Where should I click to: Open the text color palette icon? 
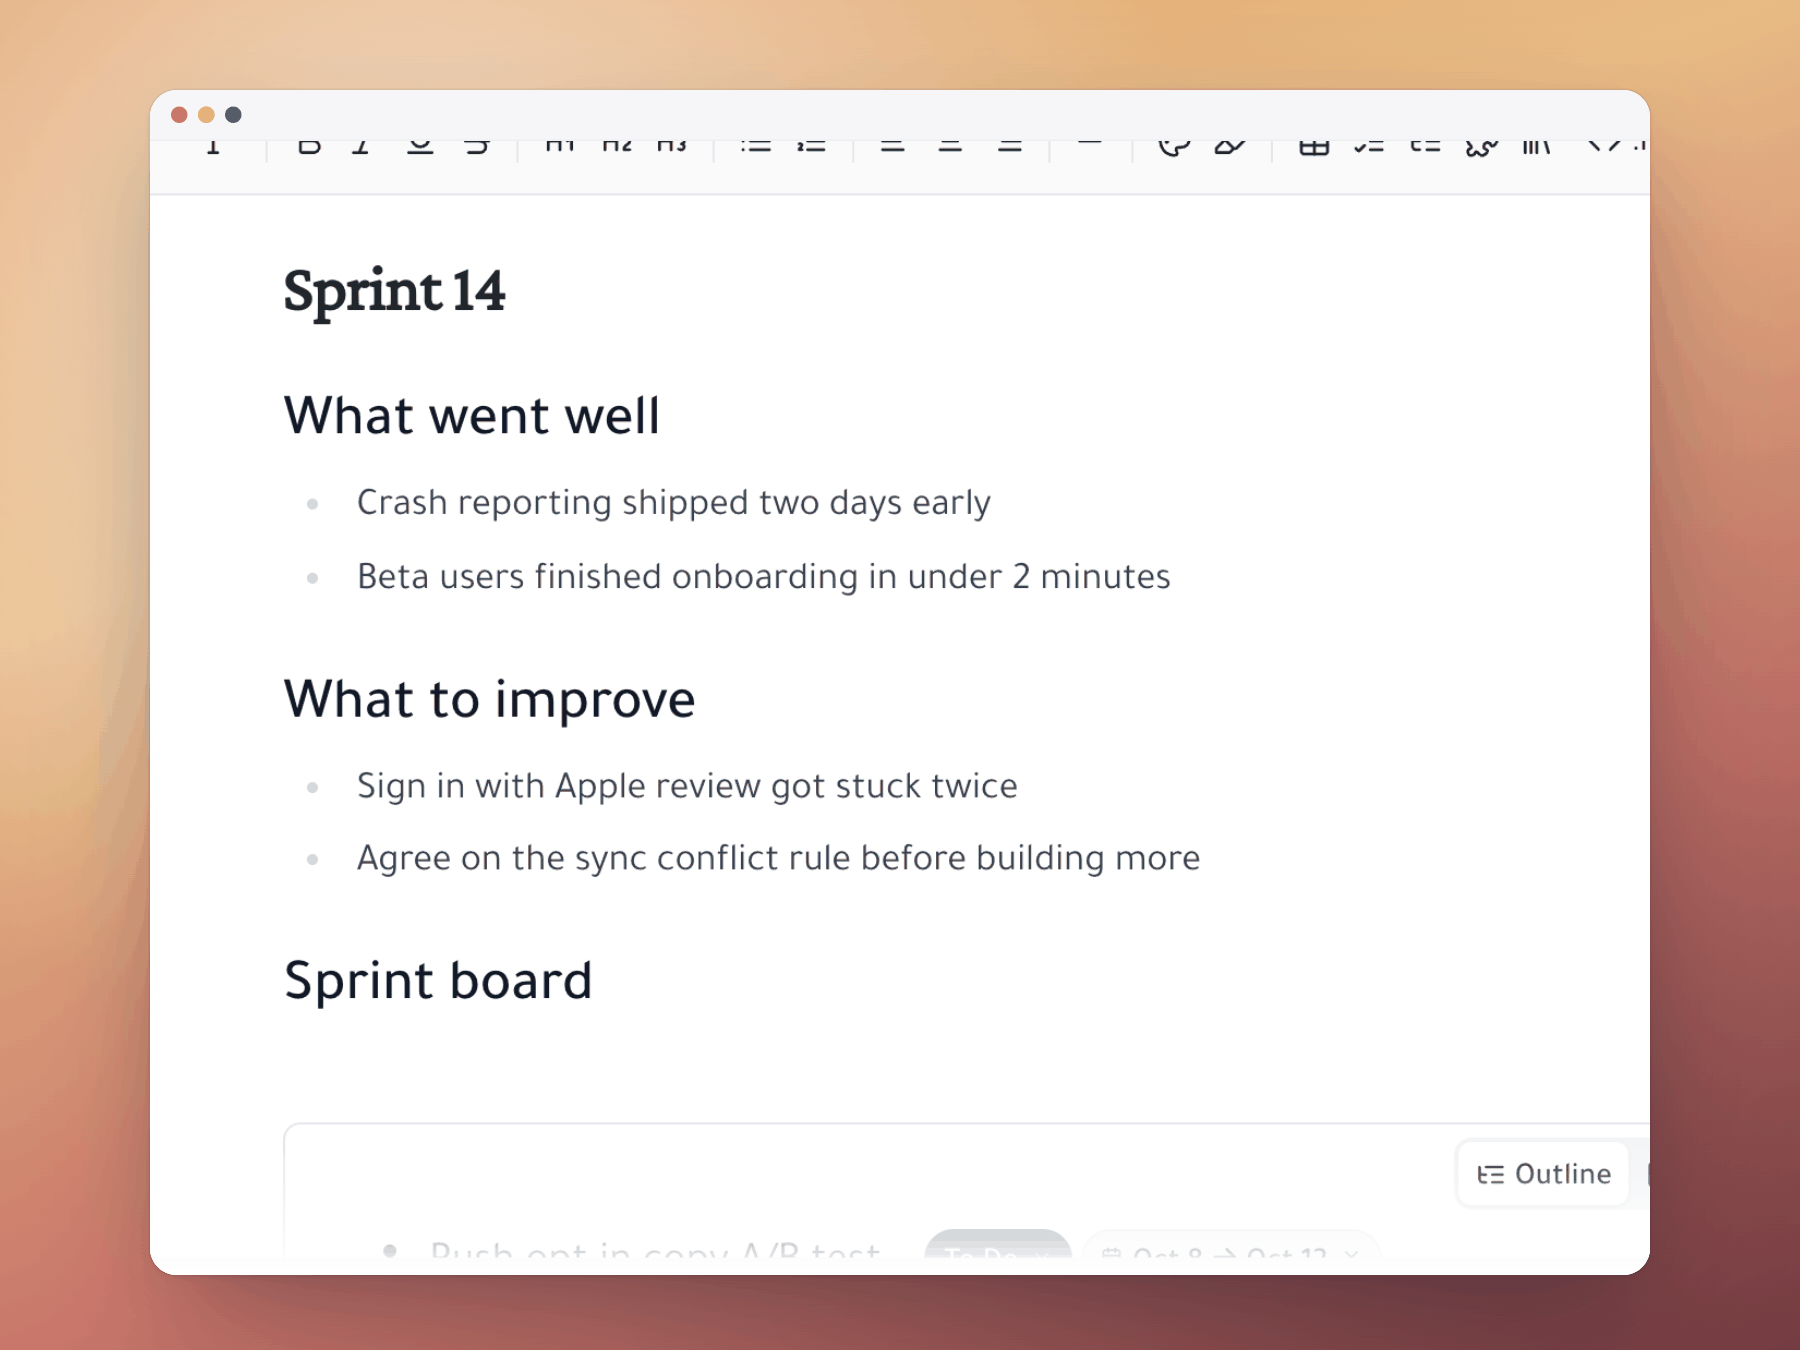click(1174, 147)
